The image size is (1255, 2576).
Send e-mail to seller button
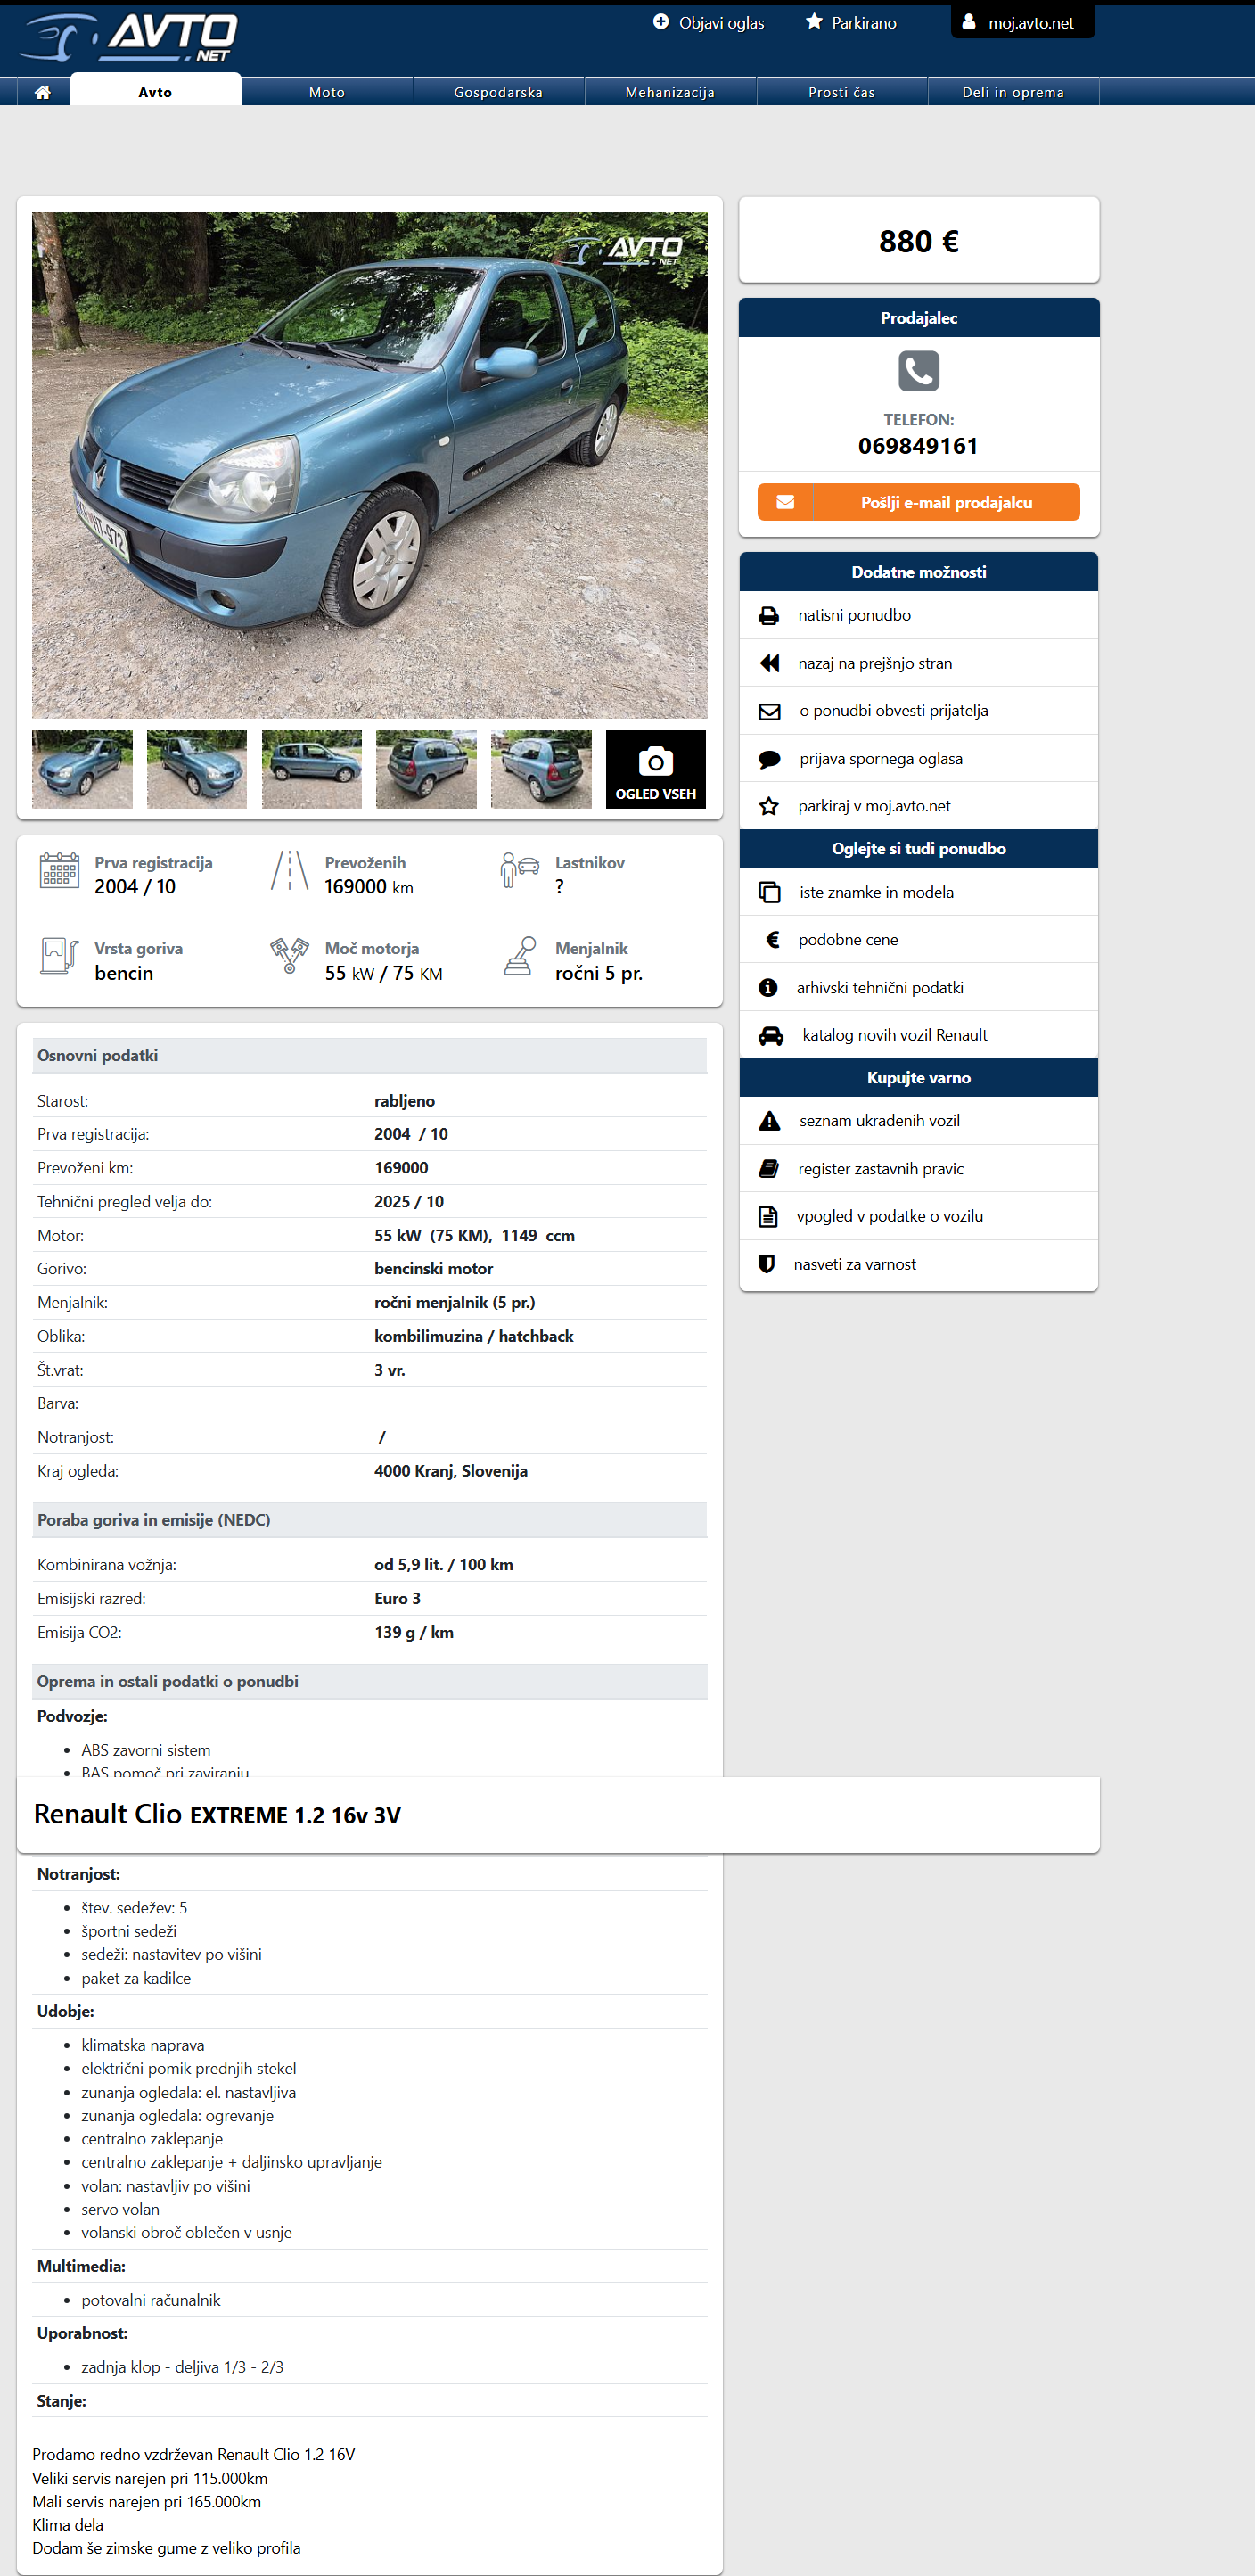[918, 502]
